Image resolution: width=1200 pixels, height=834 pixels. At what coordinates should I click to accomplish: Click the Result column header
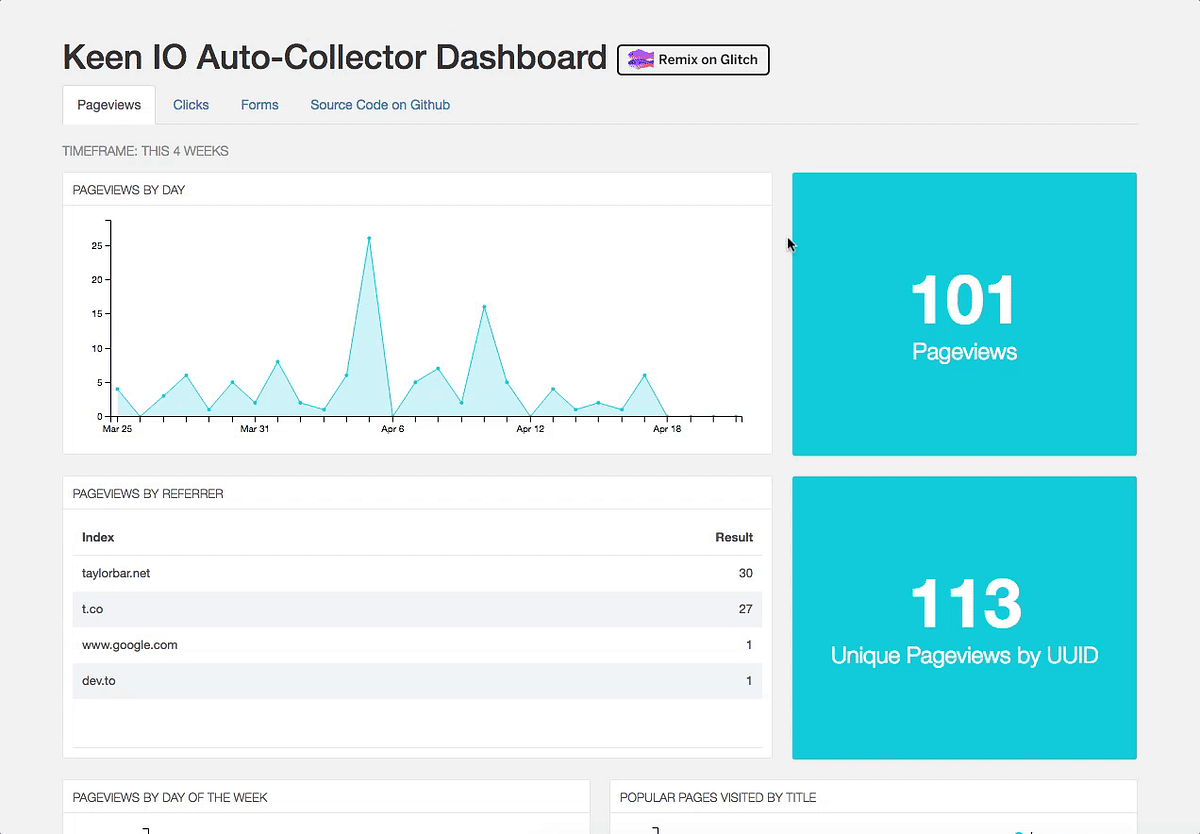point(734,537)
